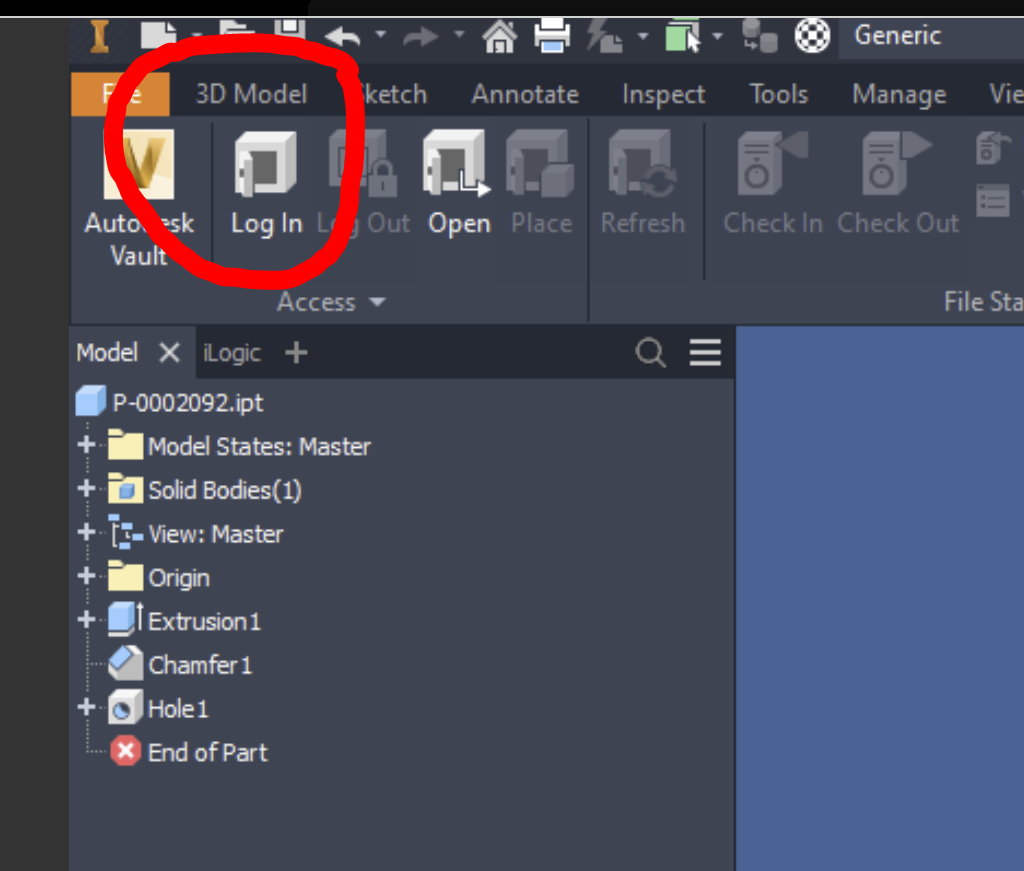The image size is (1024, 871).
Task: Open the Model browser settings hamburger menu
Action: coord(704,352)
